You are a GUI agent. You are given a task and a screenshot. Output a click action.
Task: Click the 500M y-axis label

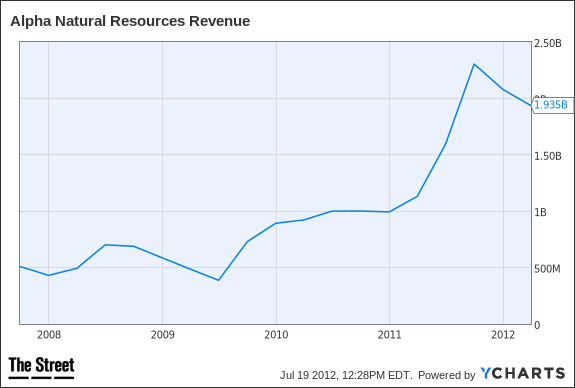(x=547, y=269)
